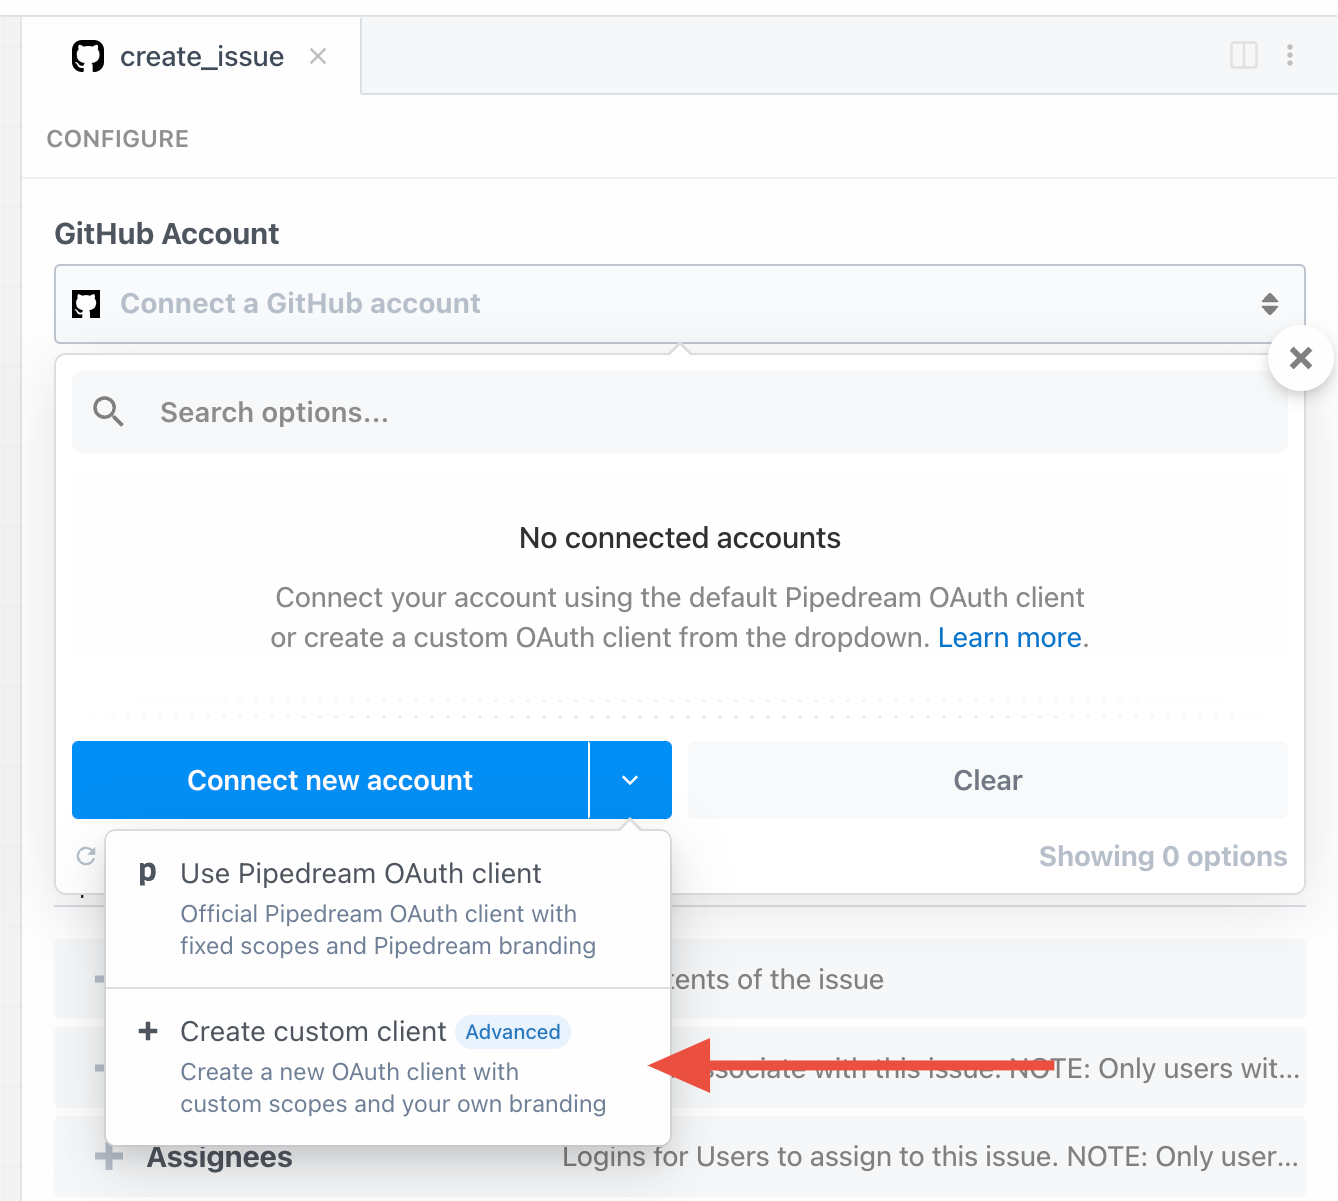Click the refresh options icon

pyautogui.click(x=87, y=856)
